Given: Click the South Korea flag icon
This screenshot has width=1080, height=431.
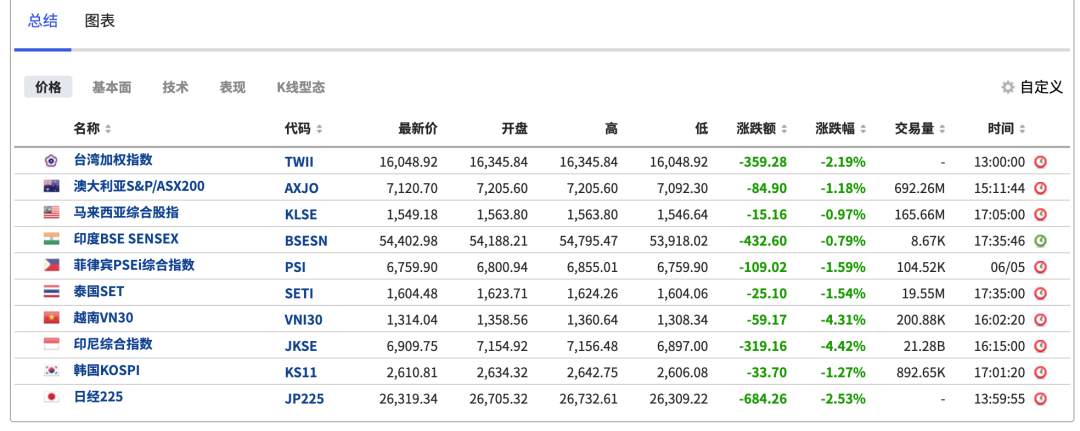Looking at the screenshot, I should [51, 372].
